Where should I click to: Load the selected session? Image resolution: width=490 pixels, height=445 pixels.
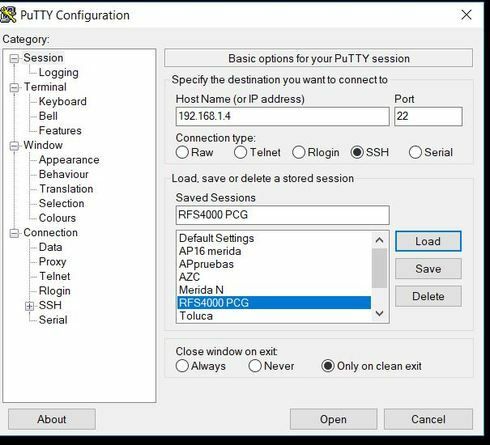(x=428, y=241)
